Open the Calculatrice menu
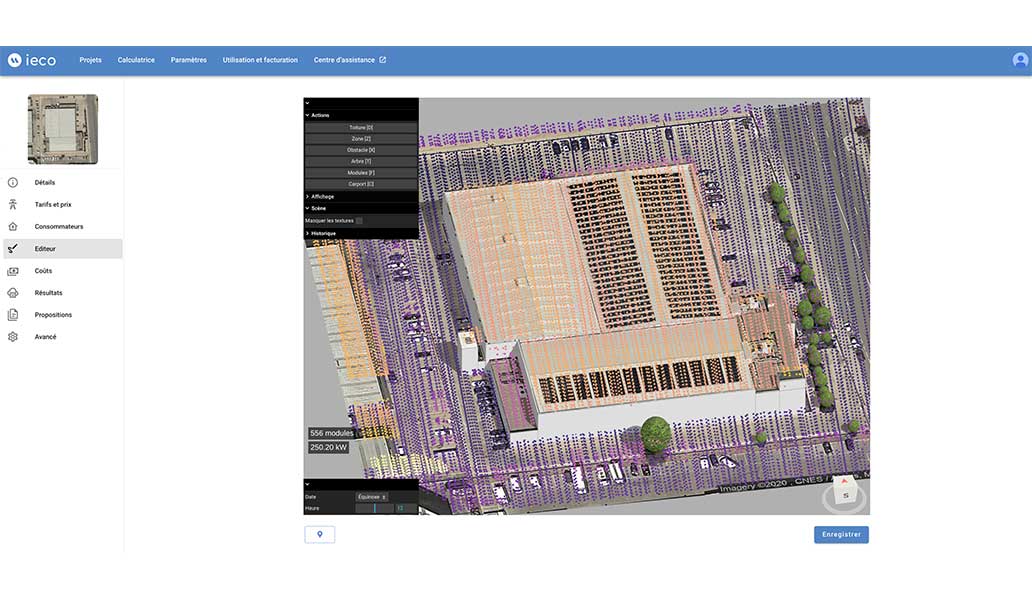1032x600 pixels. pos(136,60)
